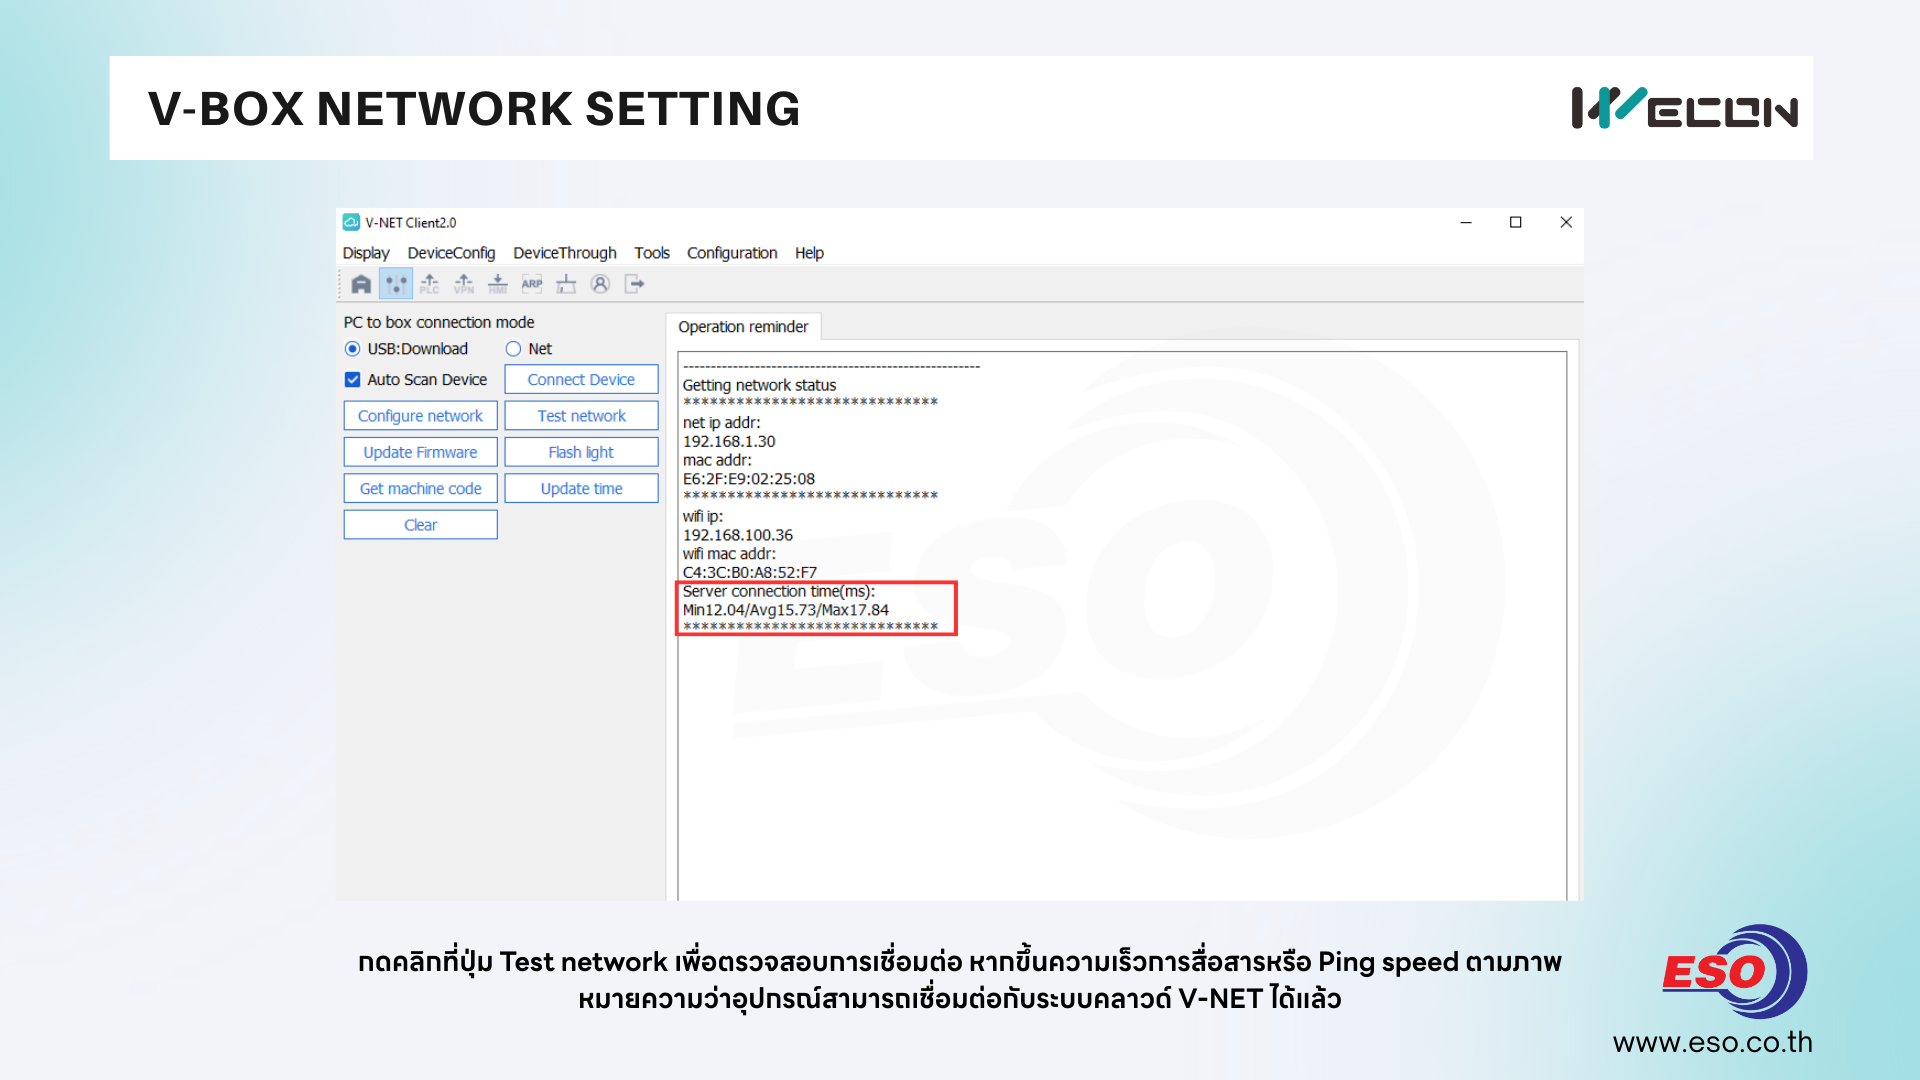Click the Configure network button
The height and width of the screenshot is (1080, 1920).
[420, 416]
